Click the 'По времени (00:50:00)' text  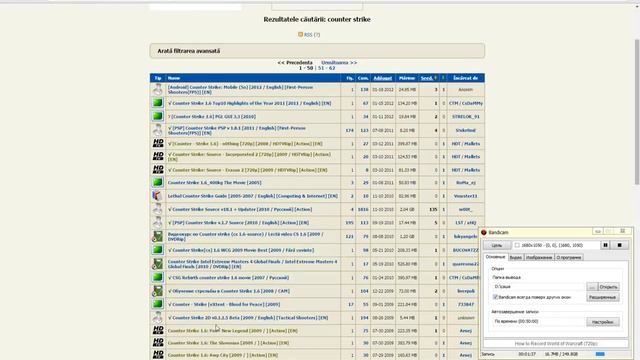click(516, 322)
